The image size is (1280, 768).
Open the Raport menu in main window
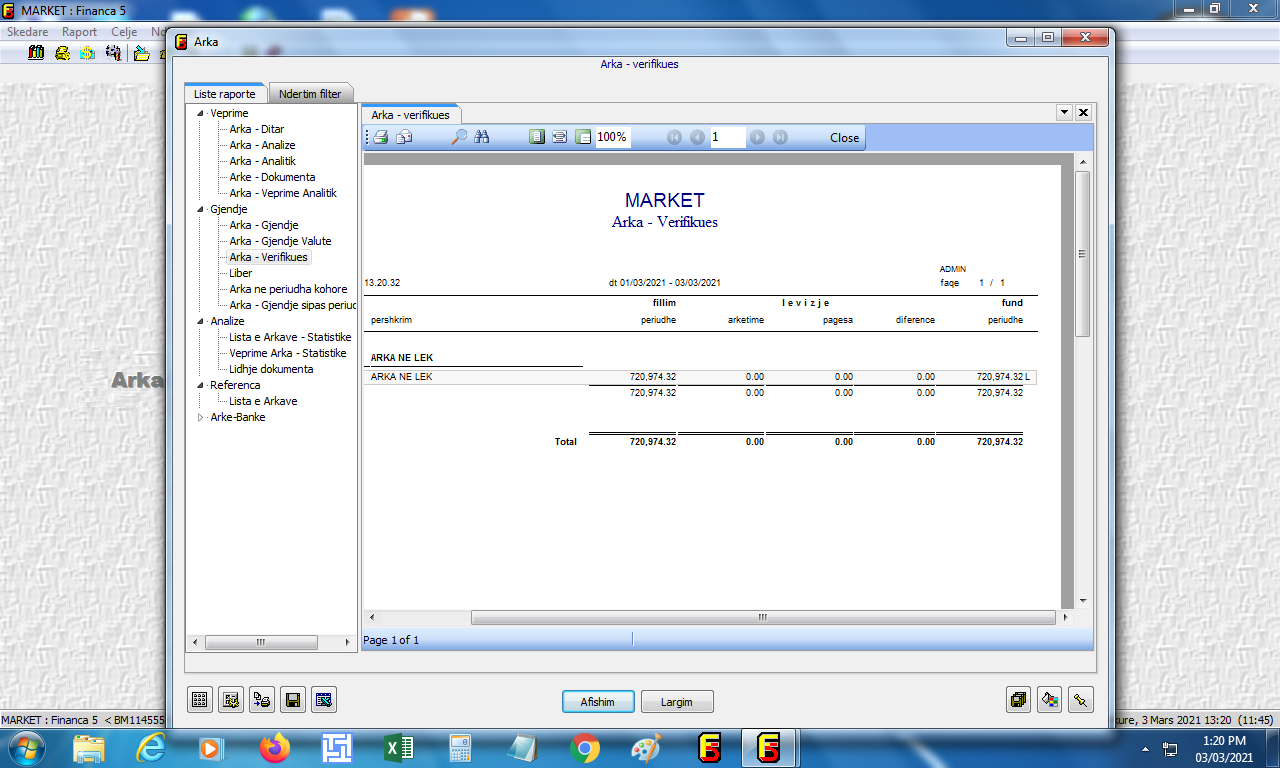pos(80,32)
